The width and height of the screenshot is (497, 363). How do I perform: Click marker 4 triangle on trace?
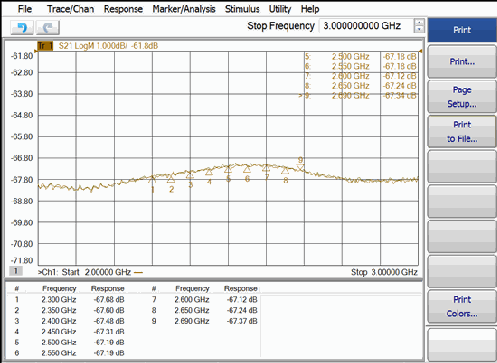click(x=209, y=172)
